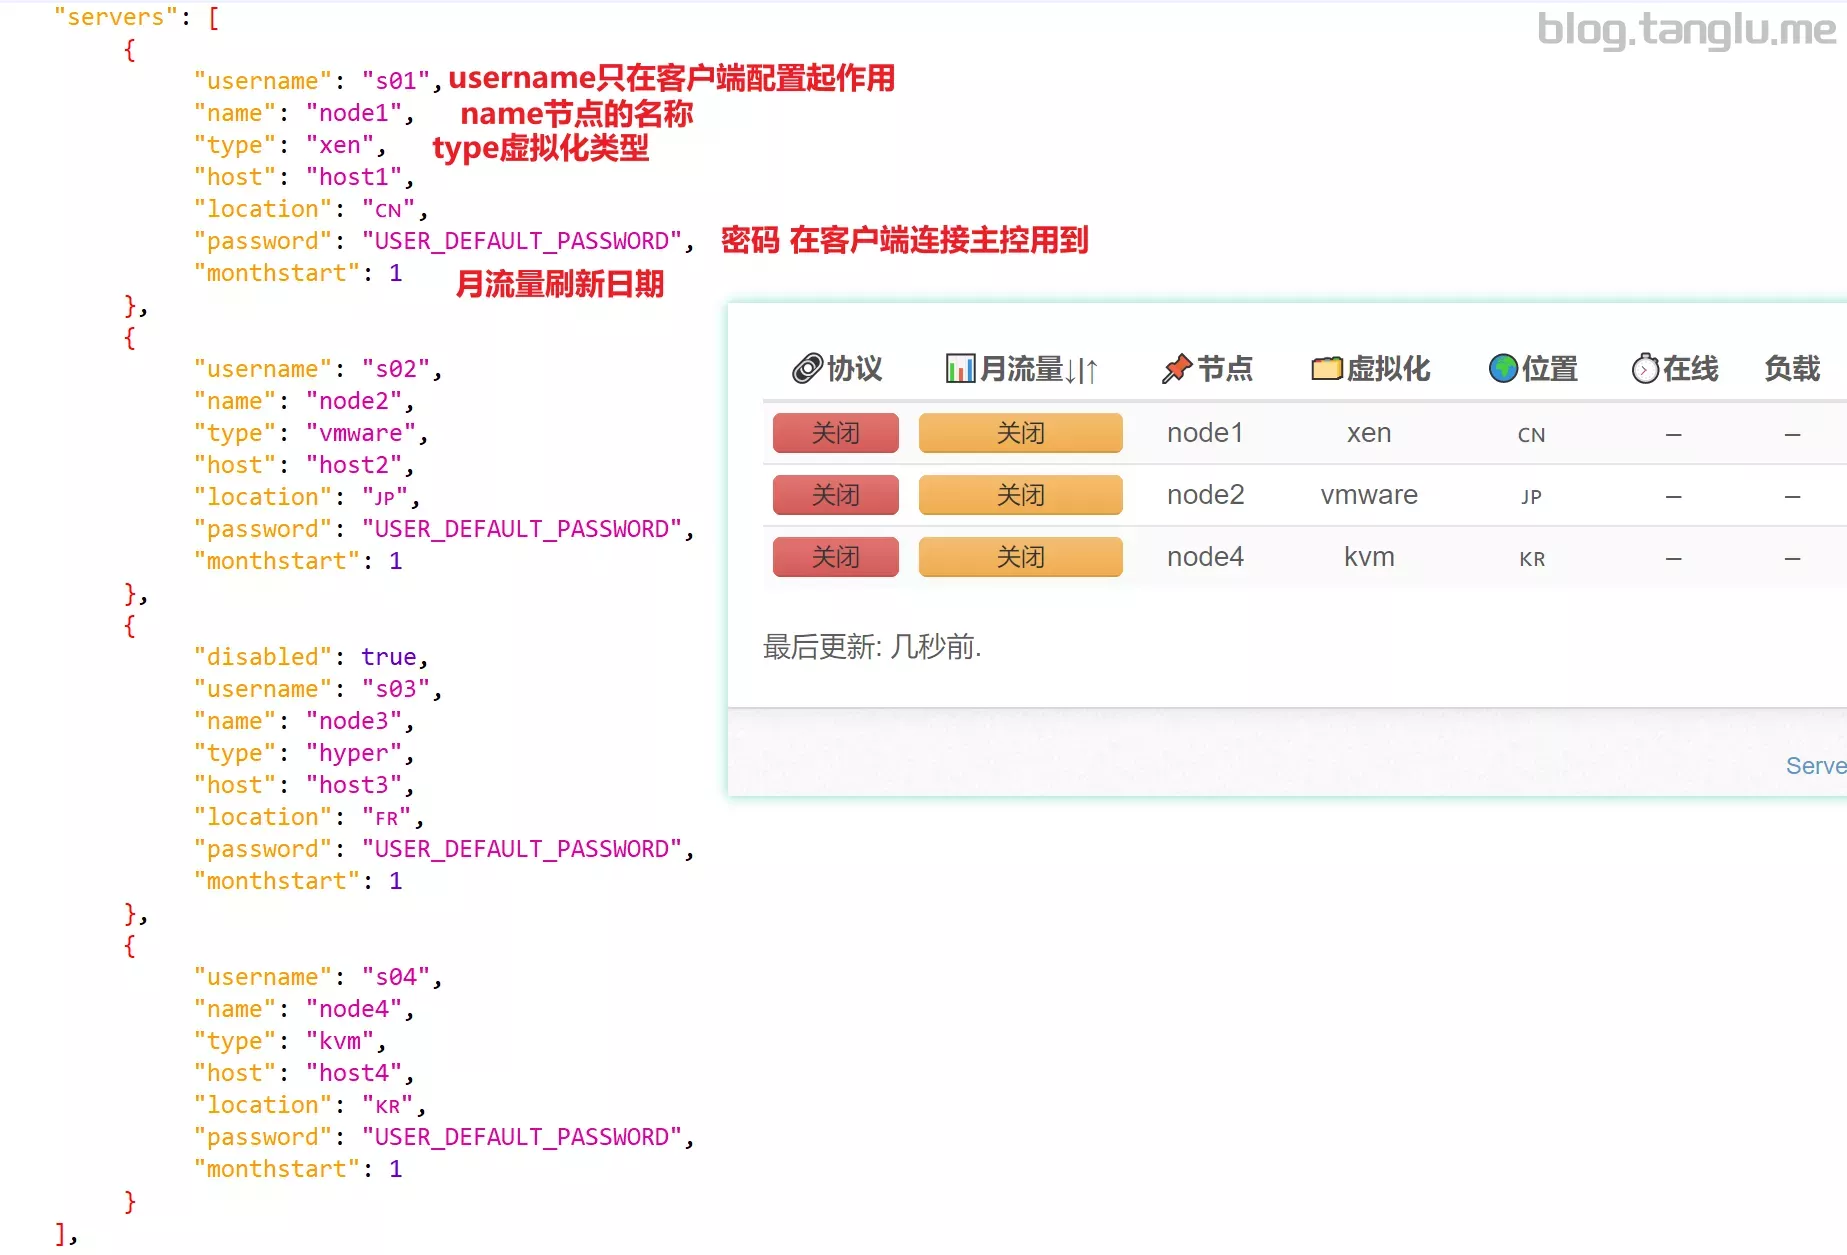Click the folder icon beside 虚拟化 header
The image size is (1847, 1255).
(x=1326, y=369)
